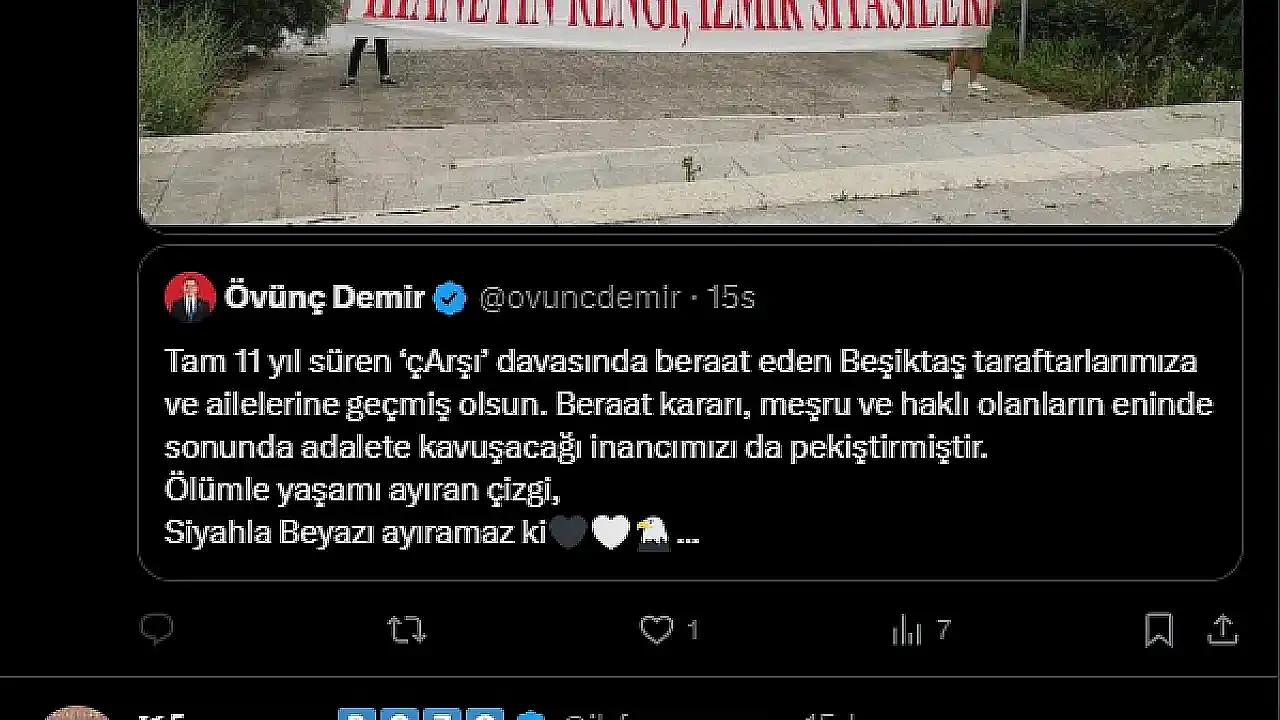
Task: Click the view count number 7
Action: [x=943, y=630]
